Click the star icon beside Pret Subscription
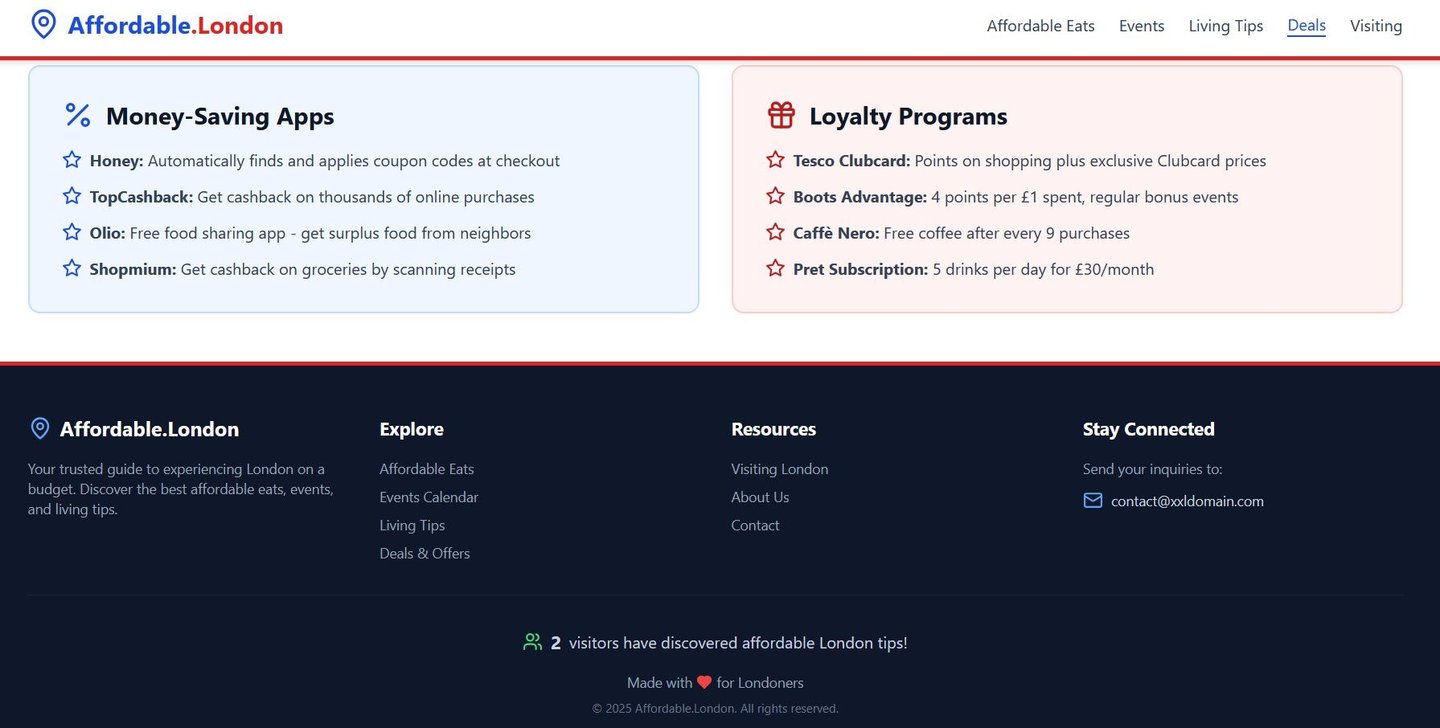Screen dimensions: 1440x728 (775, 268)
